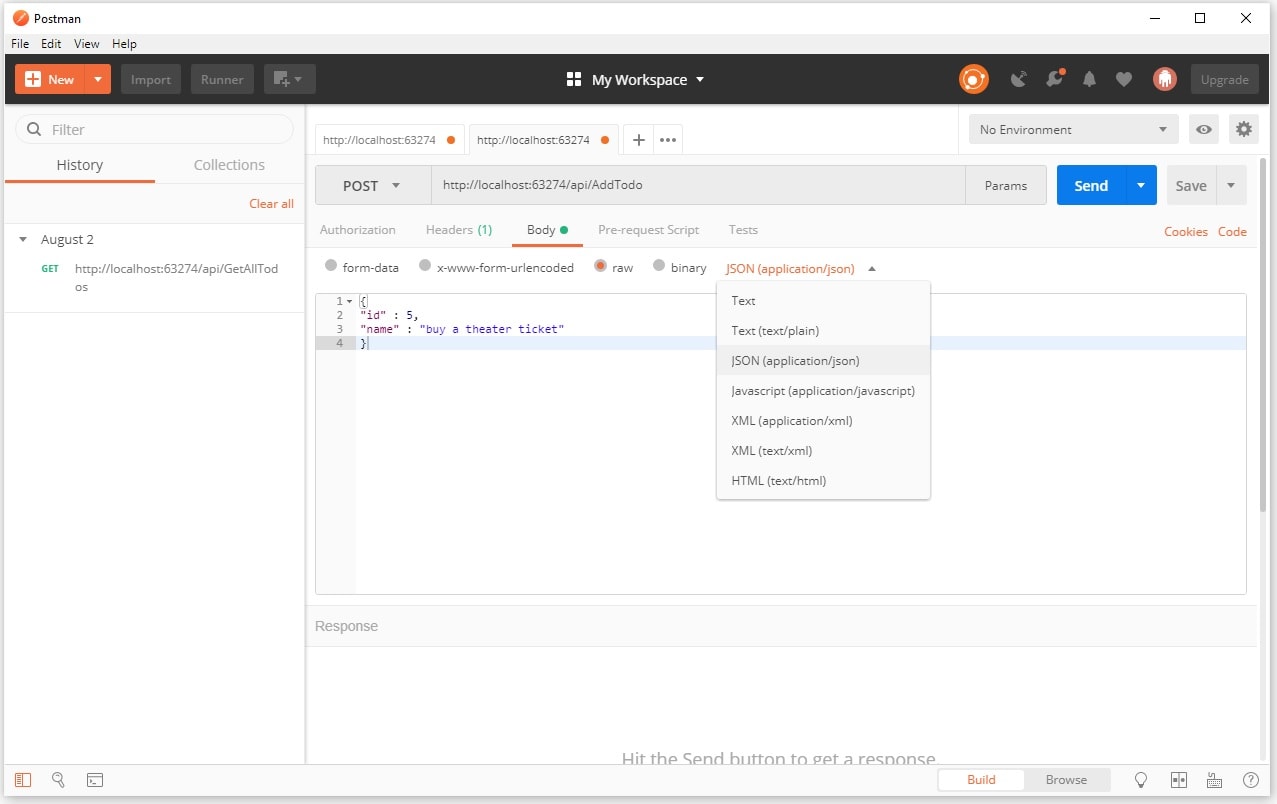The width and height of the screenshot is (1277, 804).
Task: Open the No Environment dropdown
Action: tap(1074, 129)
